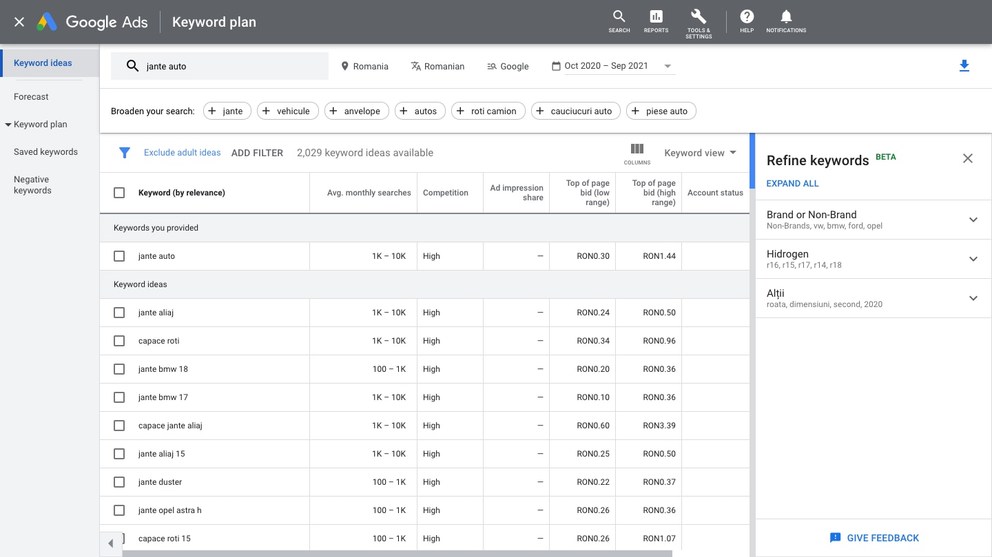Click the Romania location pin

coord(345,66)
